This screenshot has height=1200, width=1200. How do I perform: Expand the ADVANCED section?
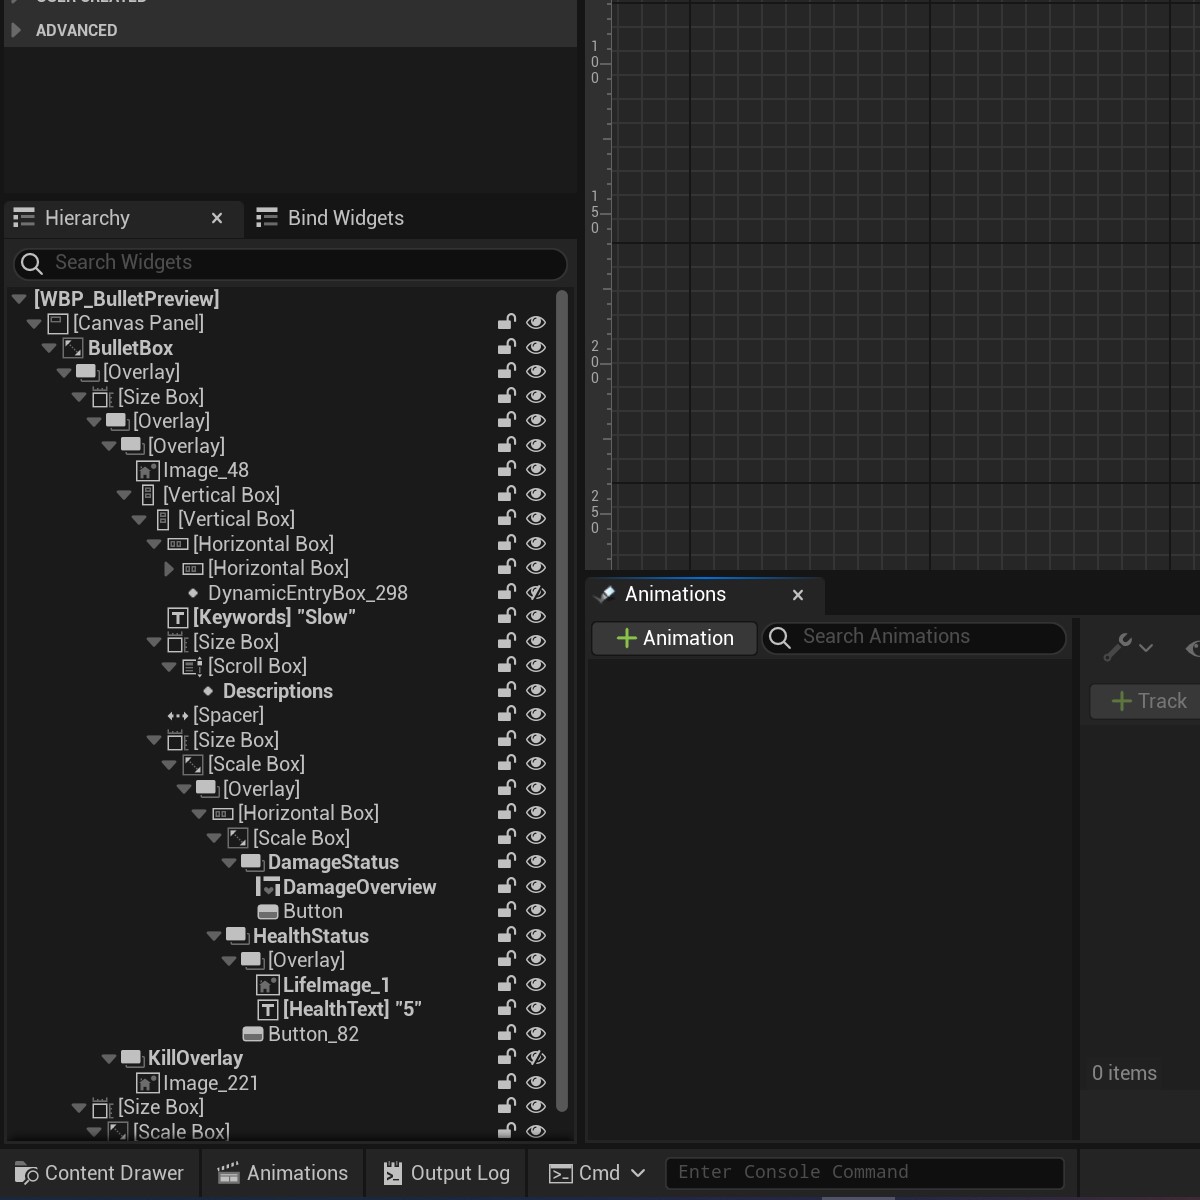16,30
